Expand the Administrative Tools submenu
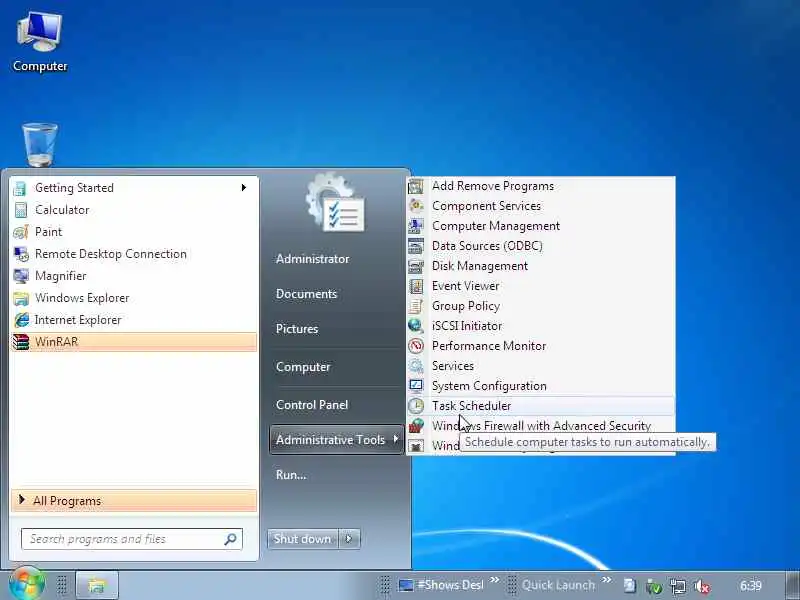This screenshot has height=600, width=800. (x=336, y=440)
